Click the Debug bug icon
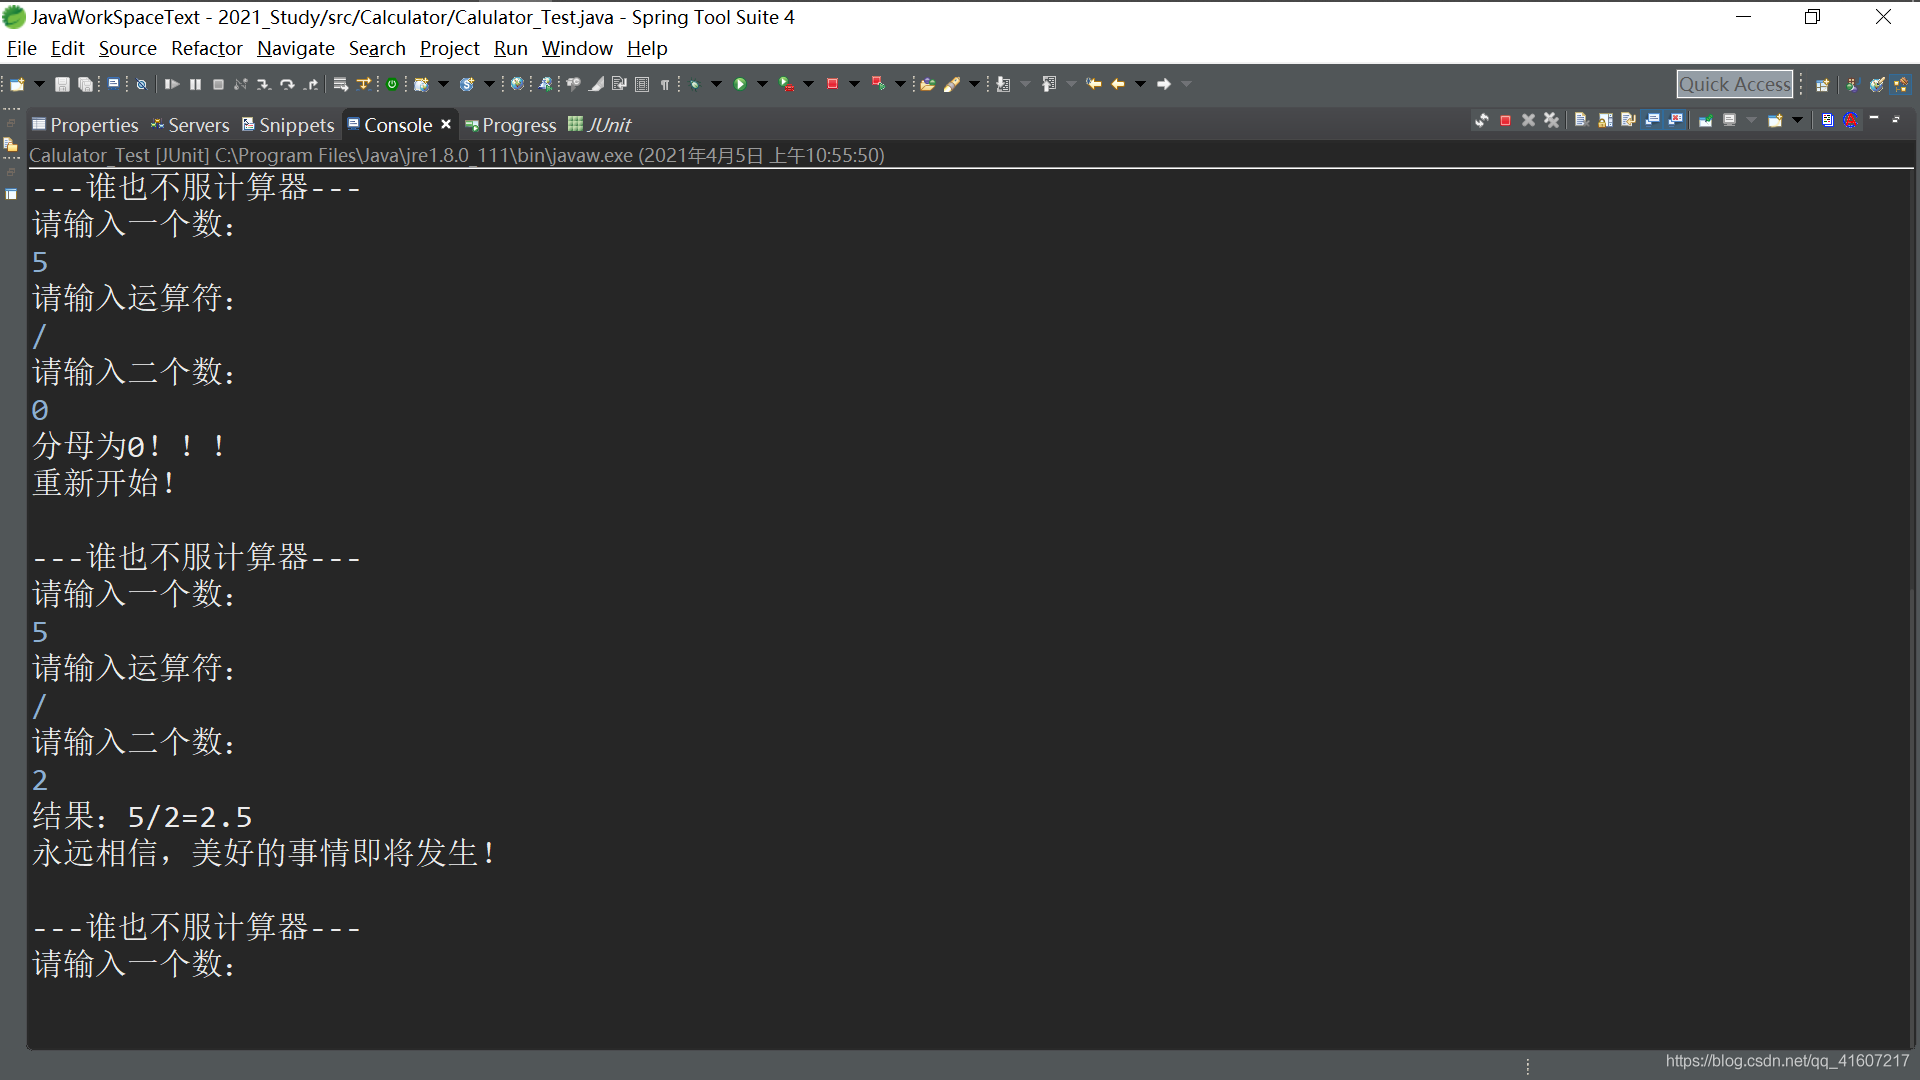The width and height of the screenshot is (1920, 1080). (x=694, y=84)
